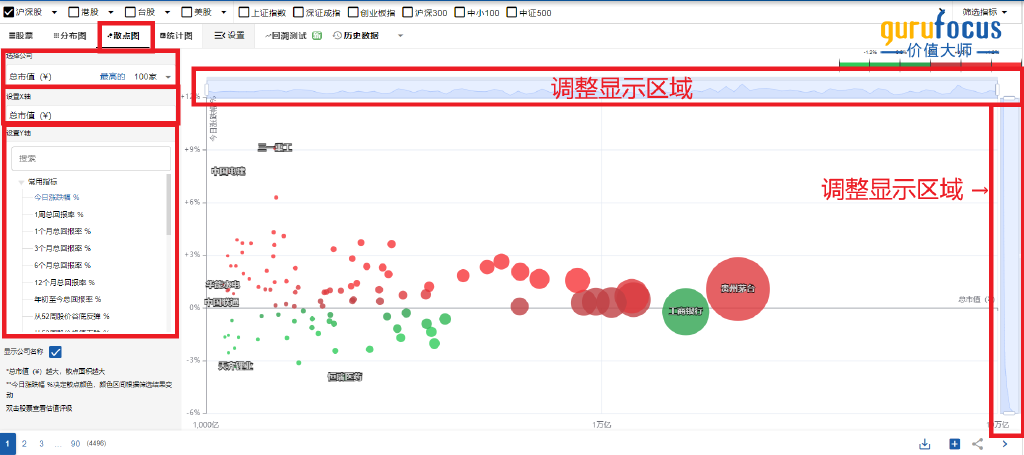1024x455 pixels.
Task: Collapse the 常用指标 tree group
Action: [22, 182]
